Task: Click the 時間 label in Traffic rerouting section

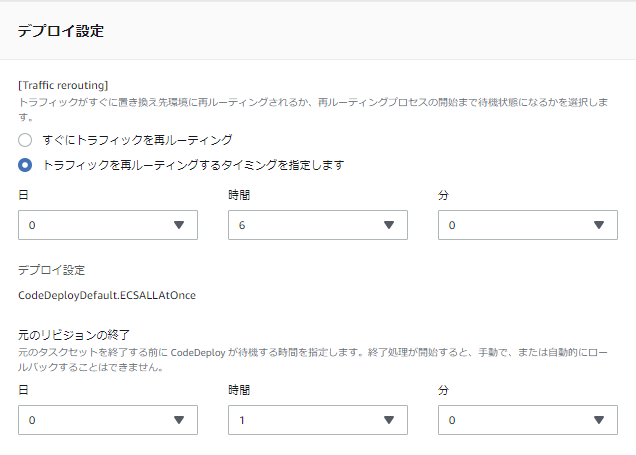Action: coord(240,196)
